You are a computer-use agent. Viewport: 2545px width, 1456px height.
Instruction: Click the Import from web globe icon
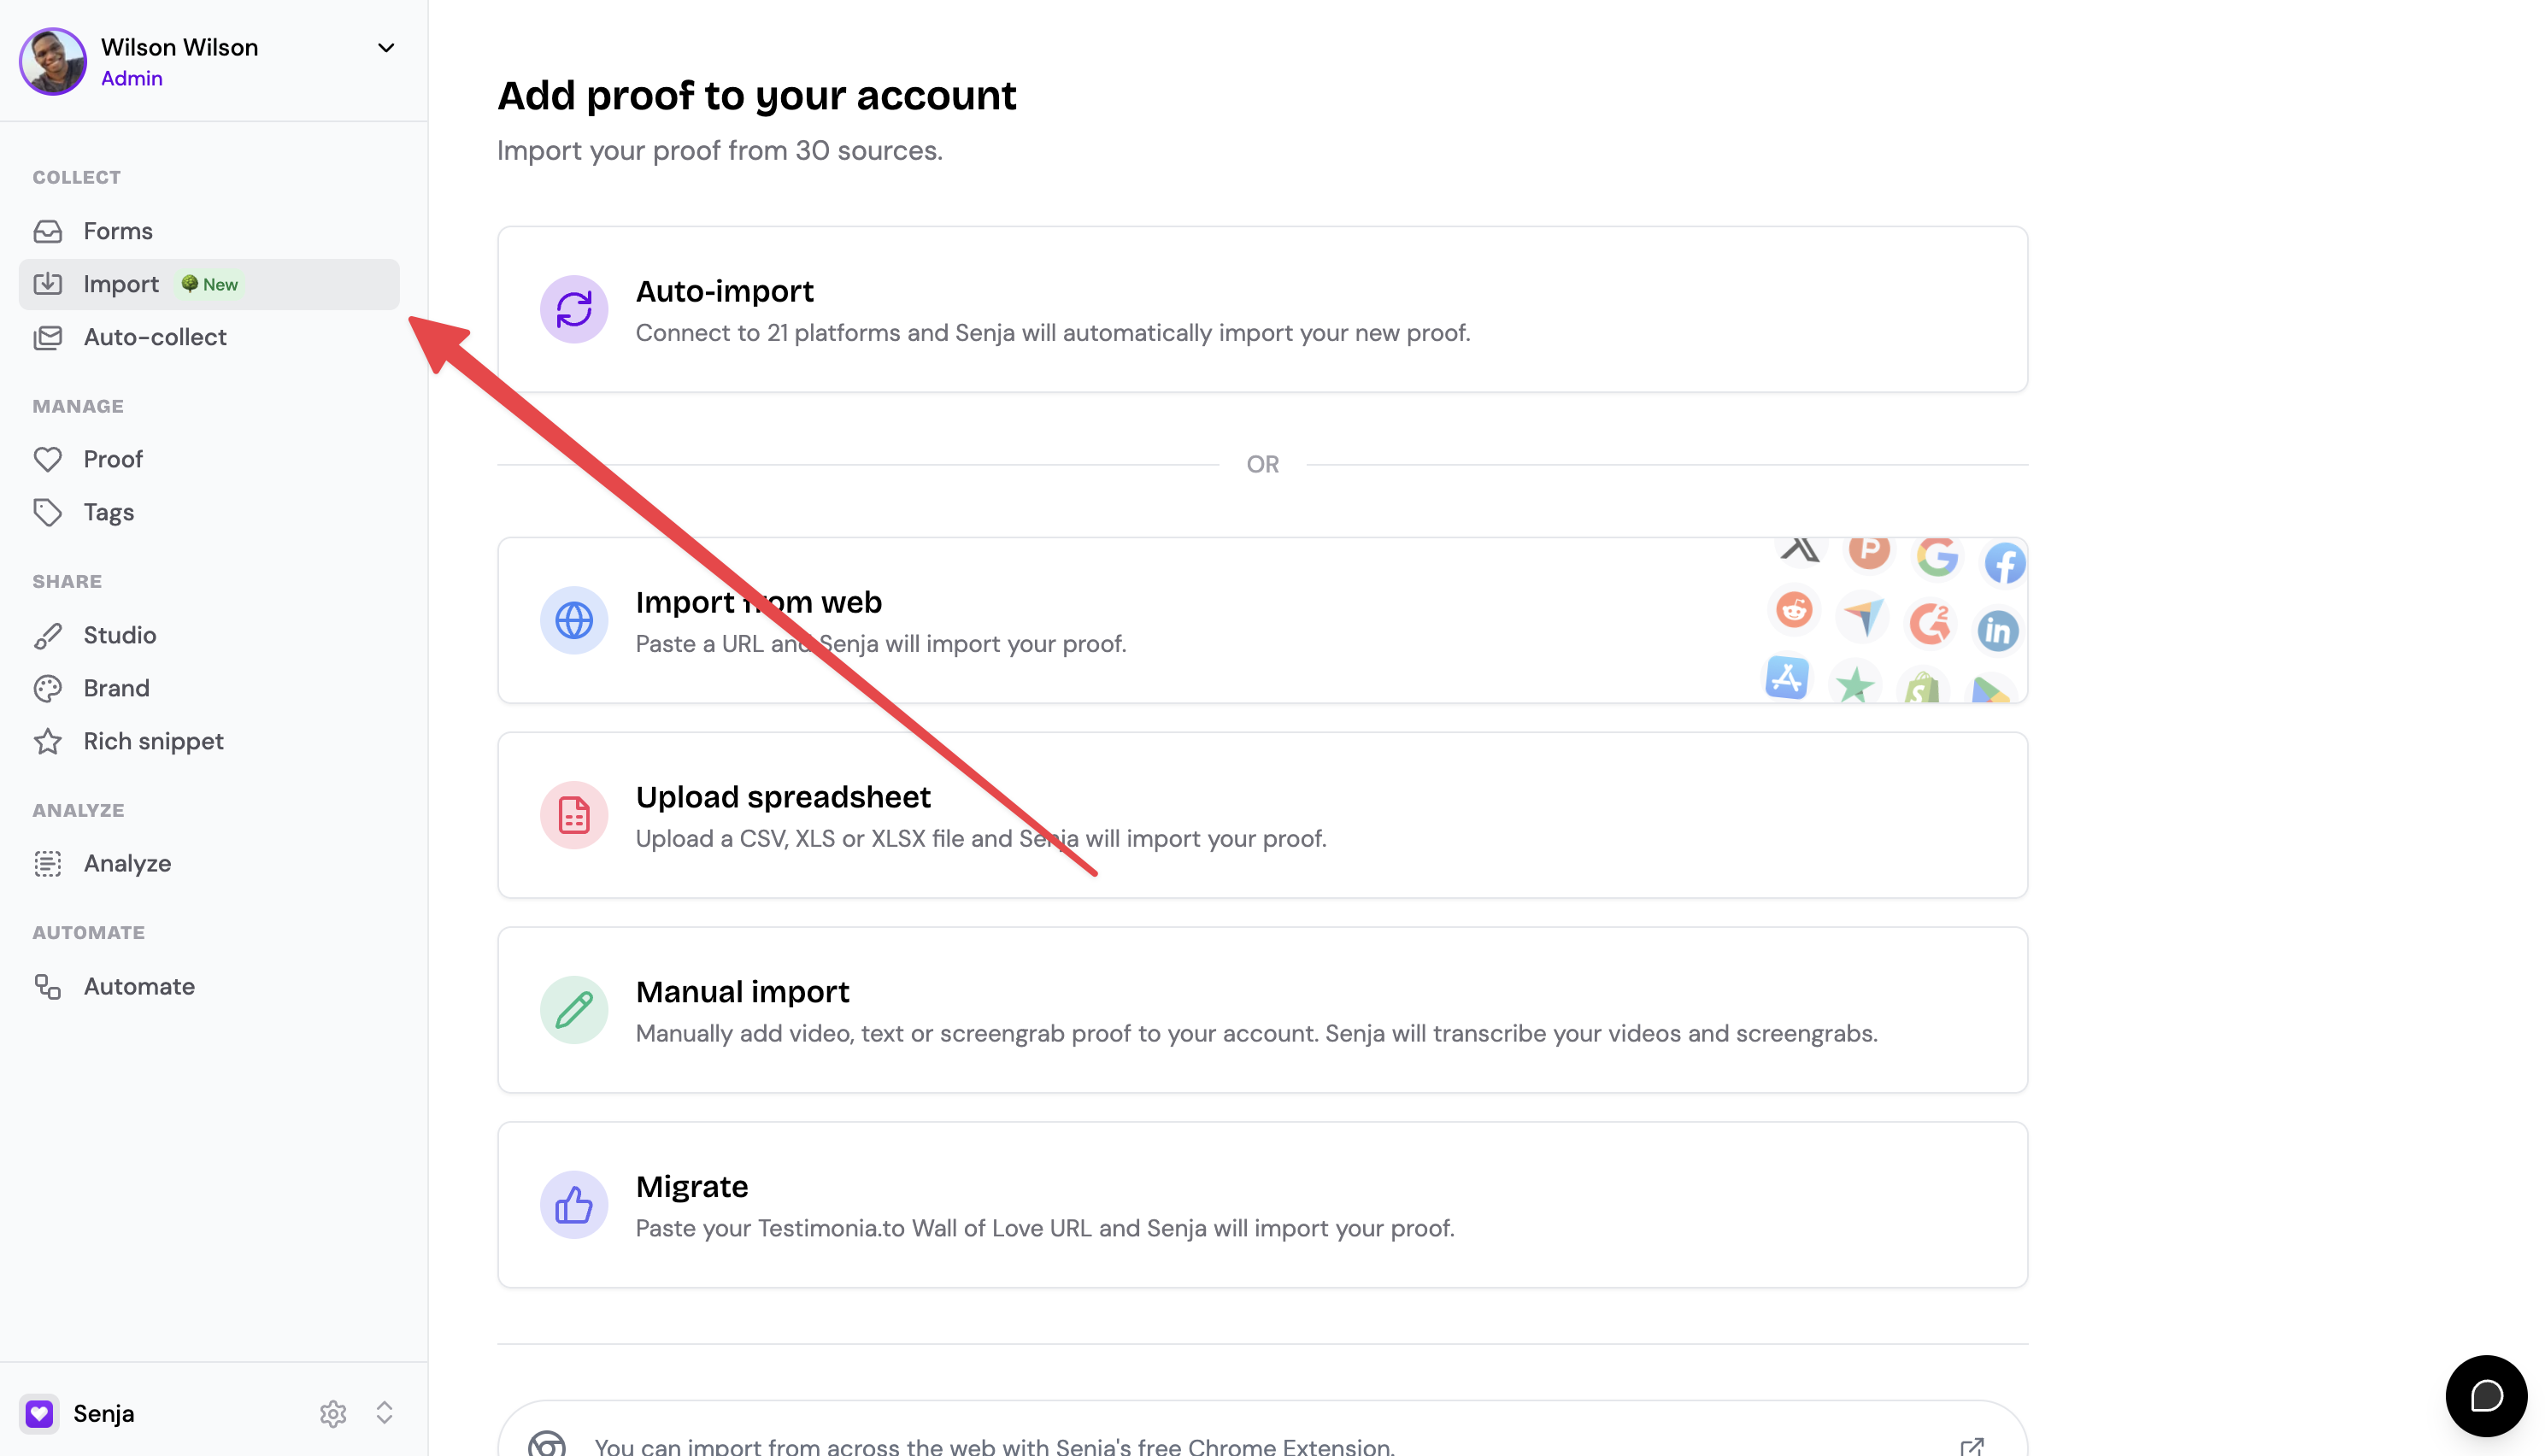point(574,620)
